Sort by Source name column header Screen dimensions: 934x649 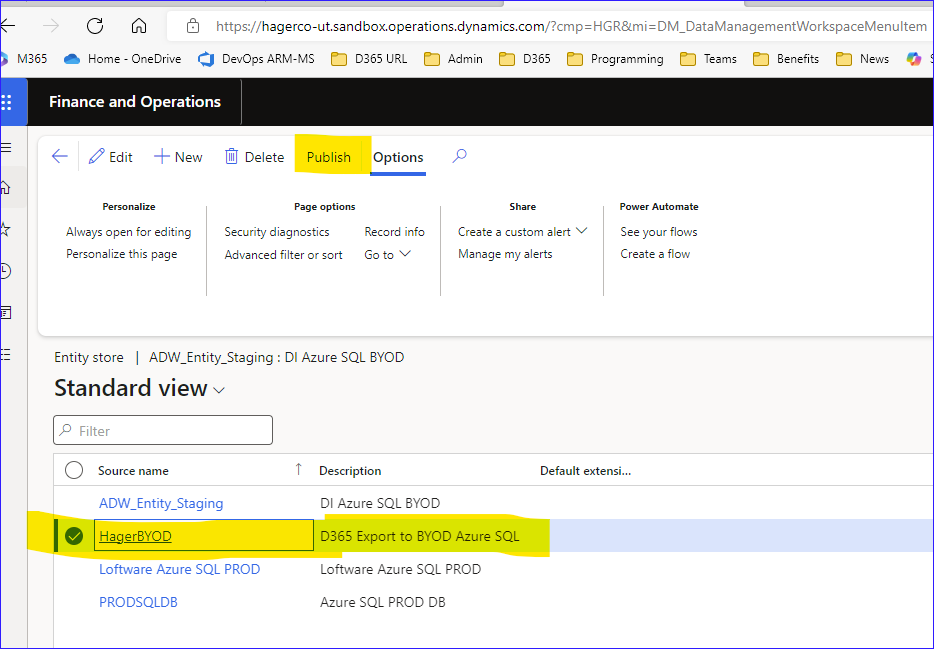pos(133,470)
